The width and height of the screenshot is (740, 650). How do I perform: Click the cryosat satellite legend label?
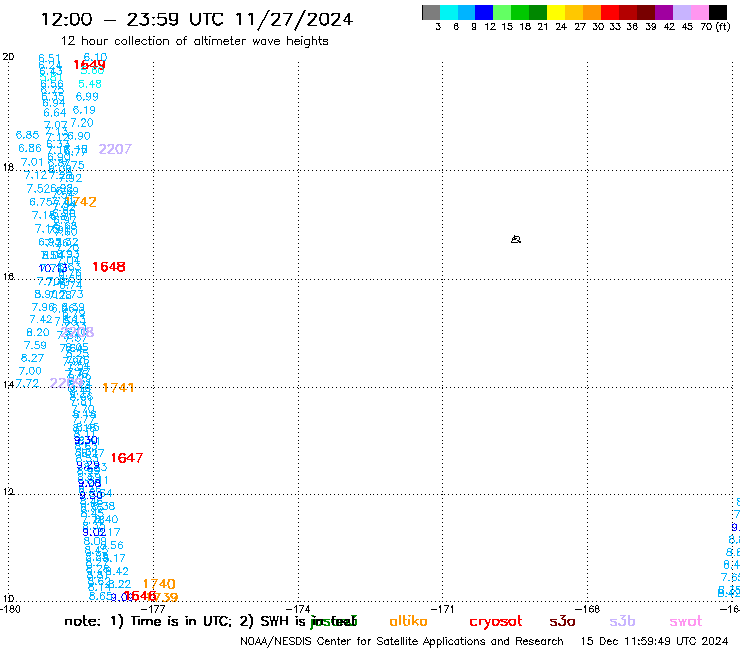(496, 621)
